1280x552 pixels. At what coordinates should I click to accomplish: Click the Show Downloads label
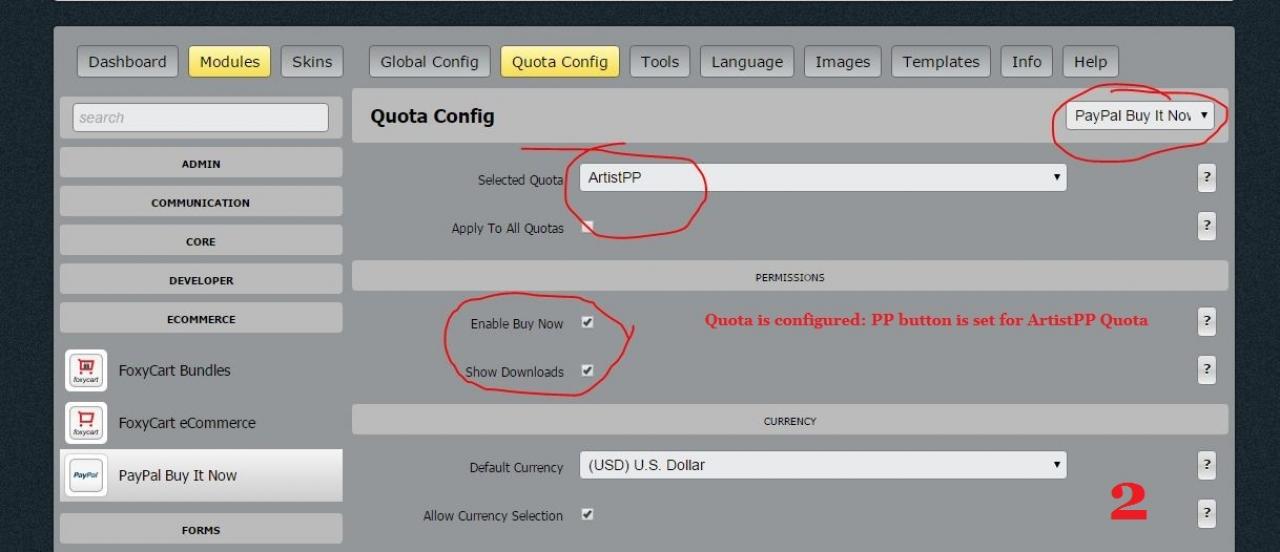tap(515, 372)
